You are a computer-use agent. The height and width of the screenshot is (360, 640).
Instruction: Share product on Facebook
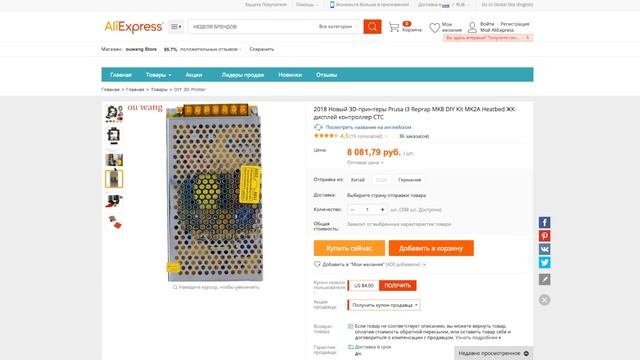pyautogui.click(x=544, y=222)
